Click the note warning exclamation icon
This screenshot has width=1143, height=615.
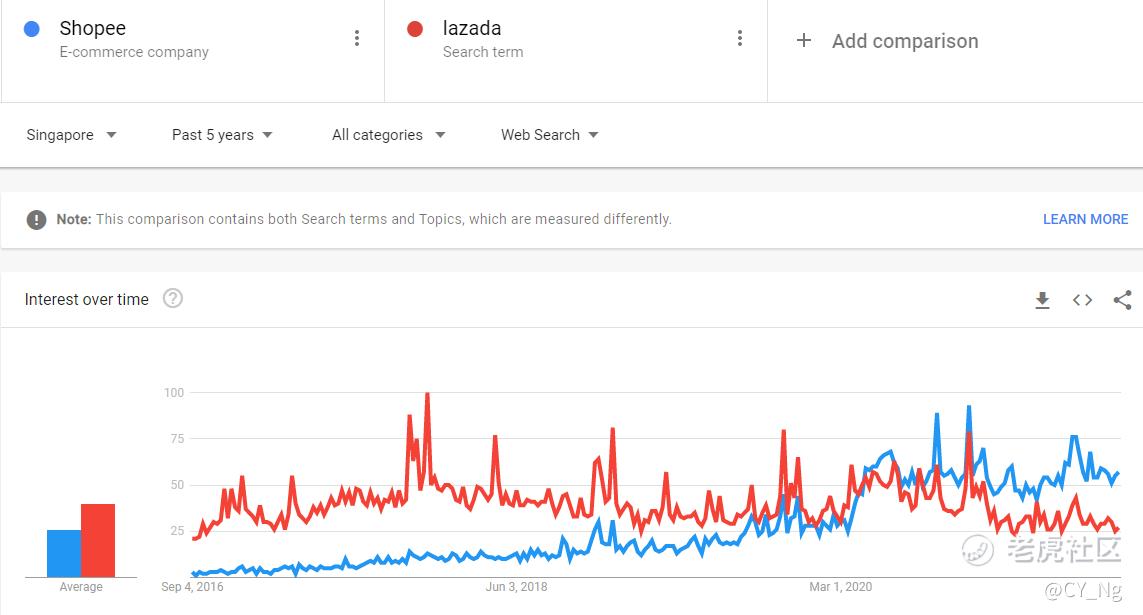point(36,219)
